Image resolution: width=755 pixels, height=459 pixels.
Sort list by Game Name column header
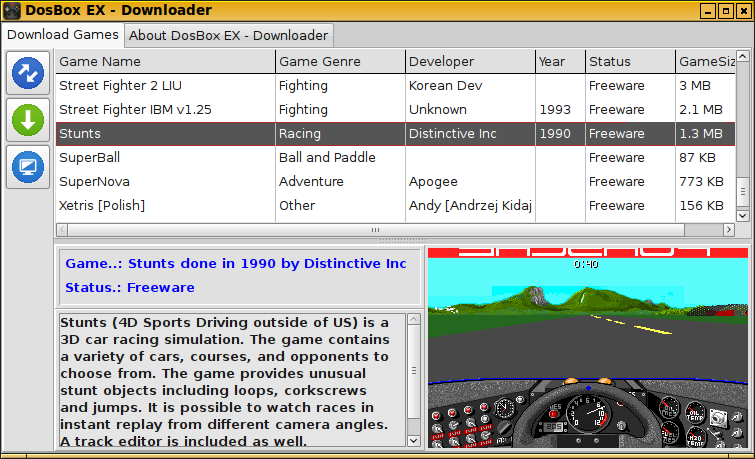[165, 62]
